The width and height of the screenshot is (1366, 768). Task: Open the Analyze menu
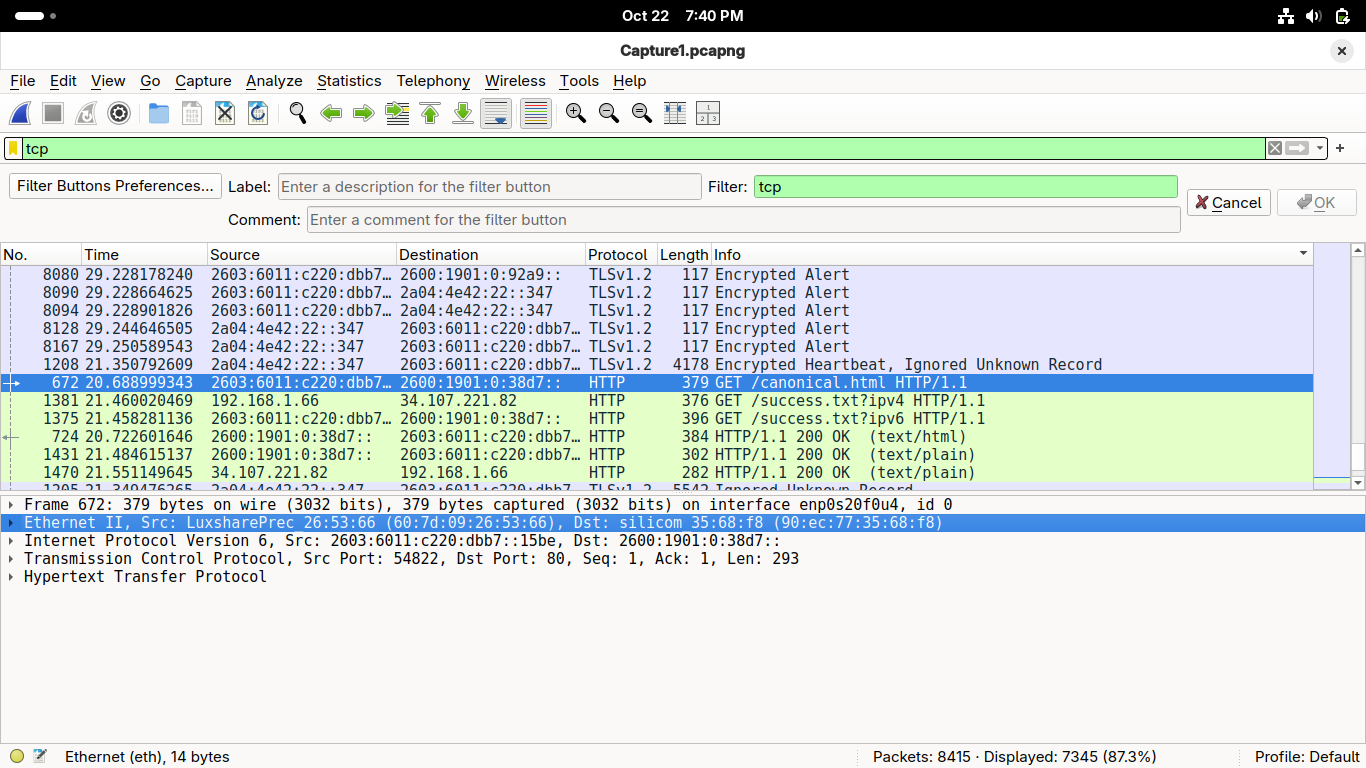coord(274,81)
